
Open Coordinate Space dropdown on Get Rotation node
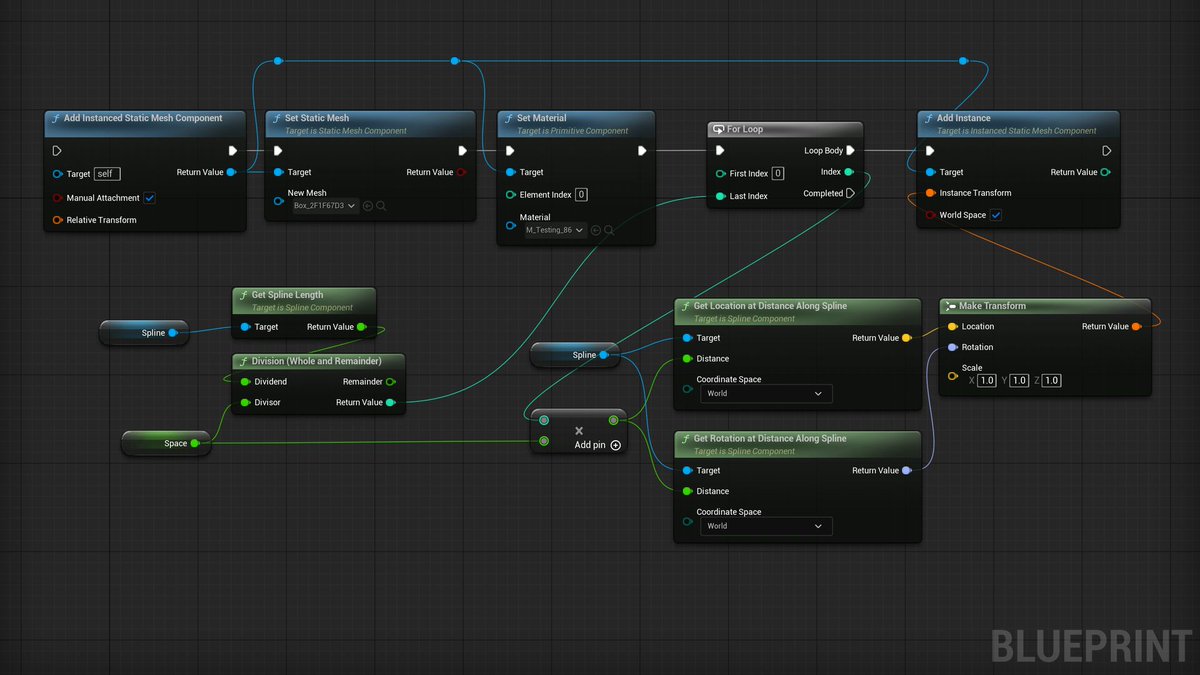765,526
